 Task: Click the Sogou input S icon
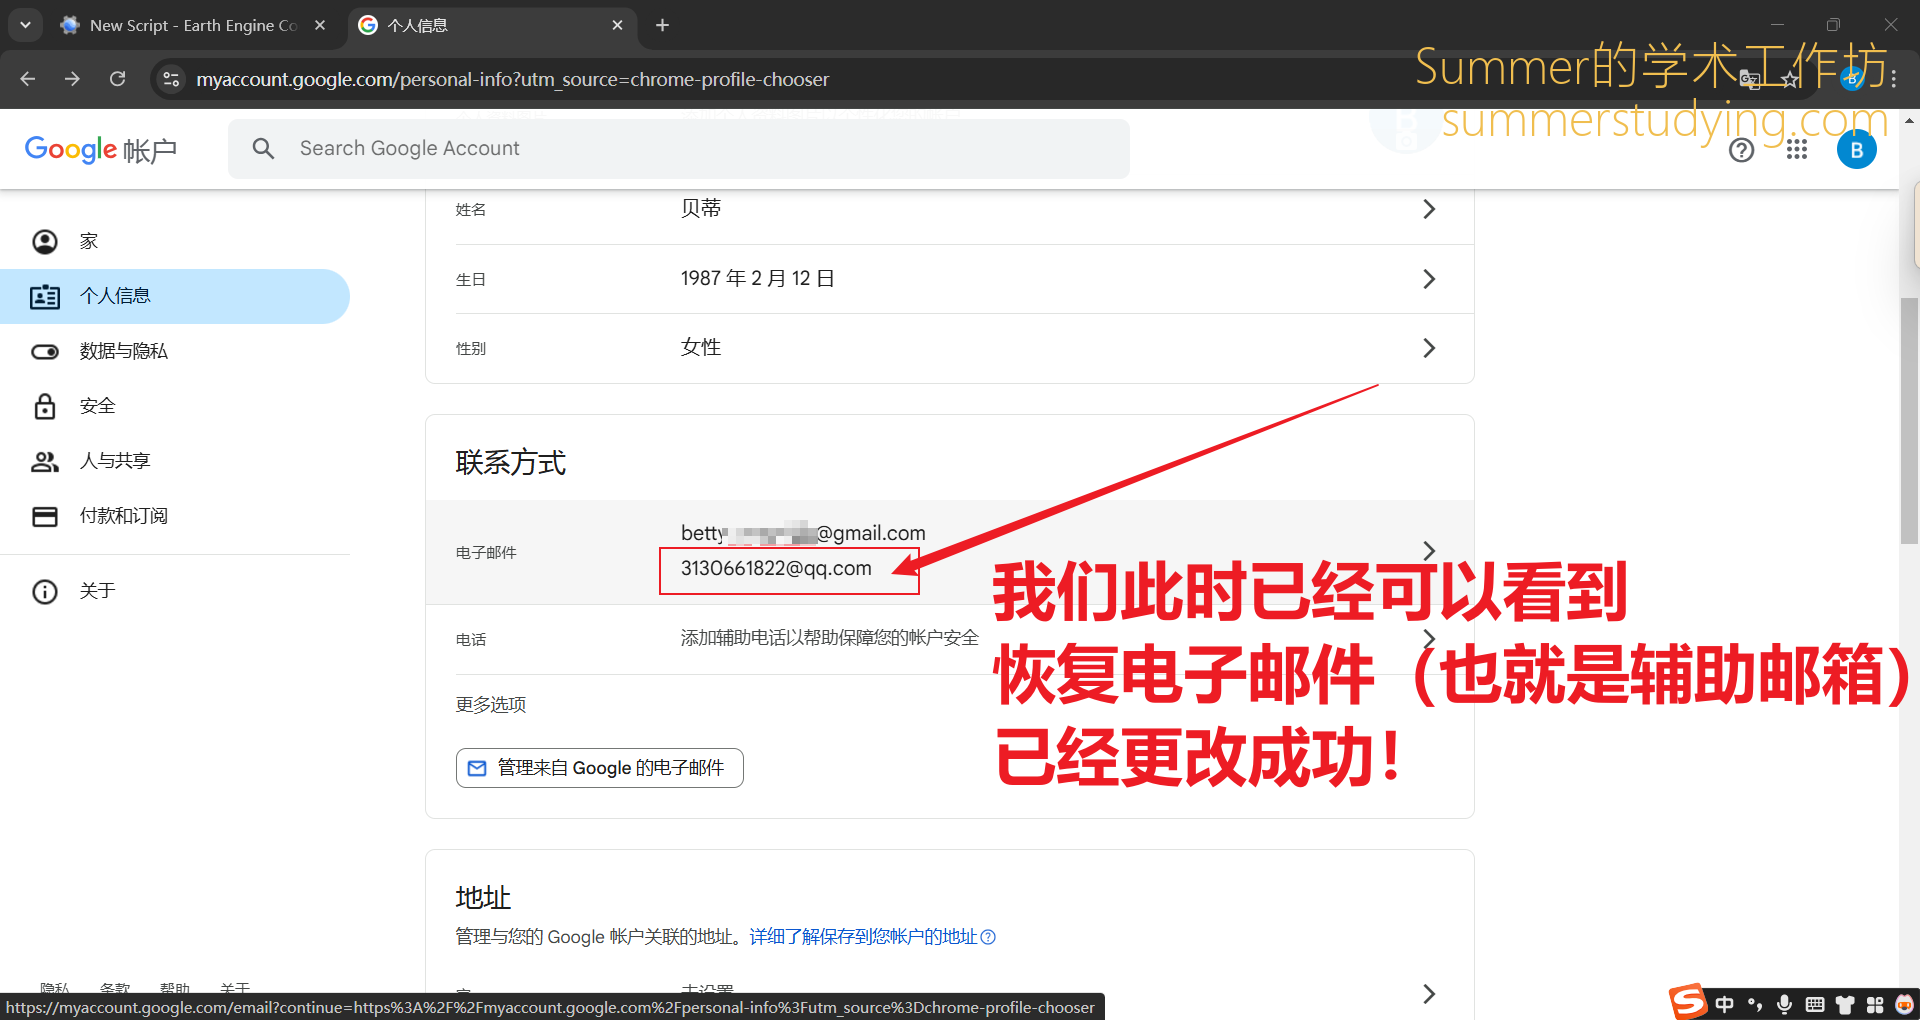tap(1688, 1001)
